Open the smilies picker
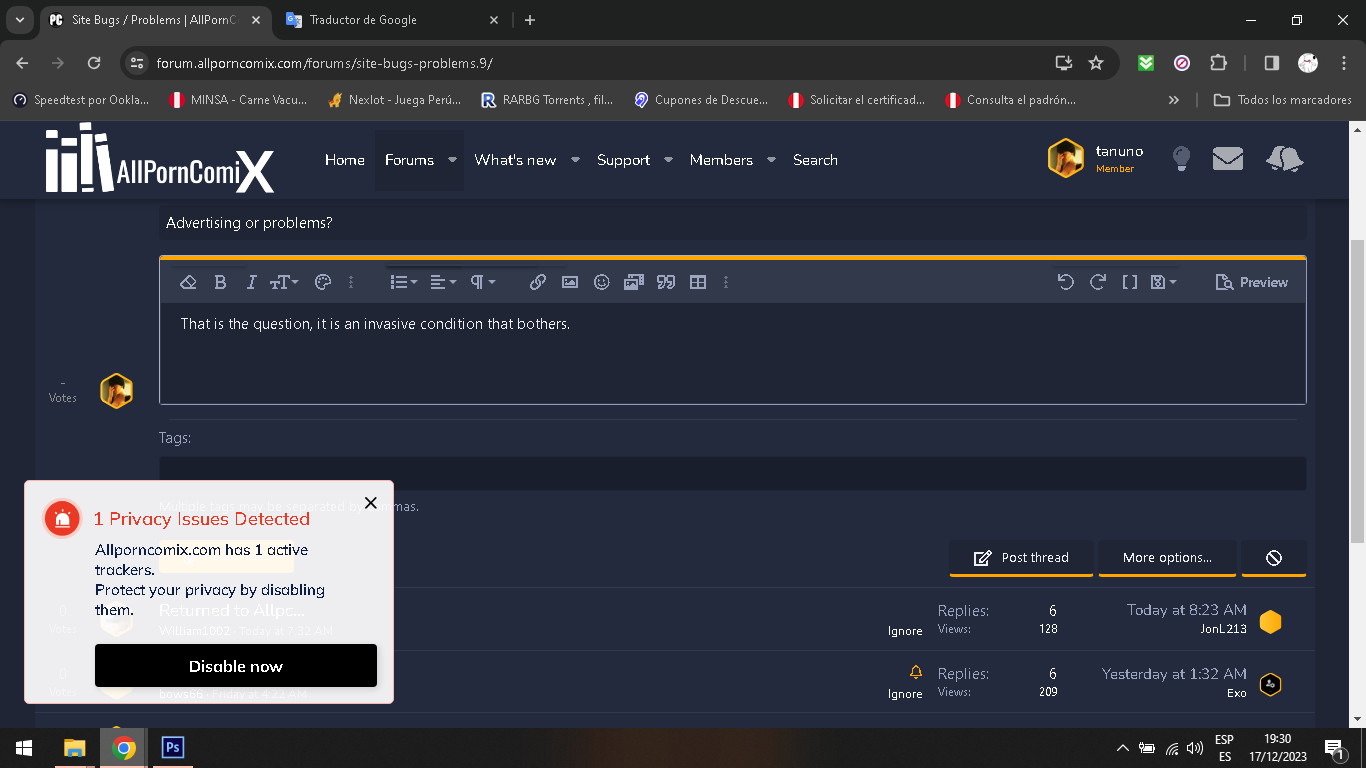1366x768 pixels. 602,283
